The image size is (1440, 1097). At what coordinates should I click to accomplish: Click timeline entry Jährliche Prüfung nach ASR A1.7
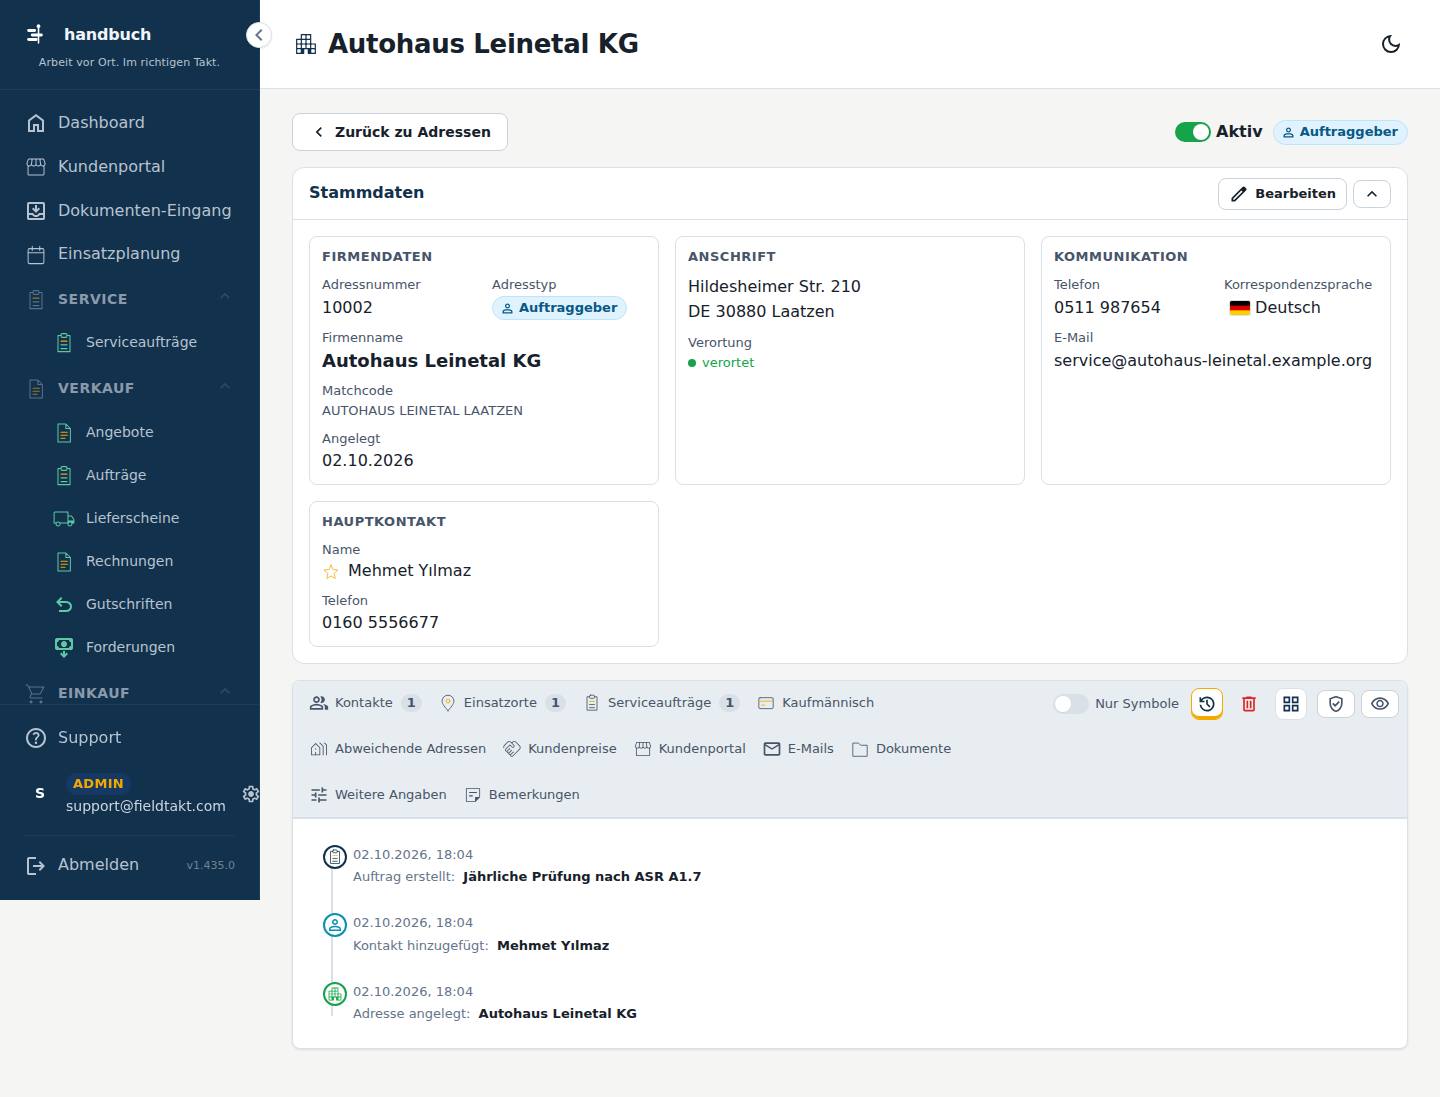coord(582,877)
